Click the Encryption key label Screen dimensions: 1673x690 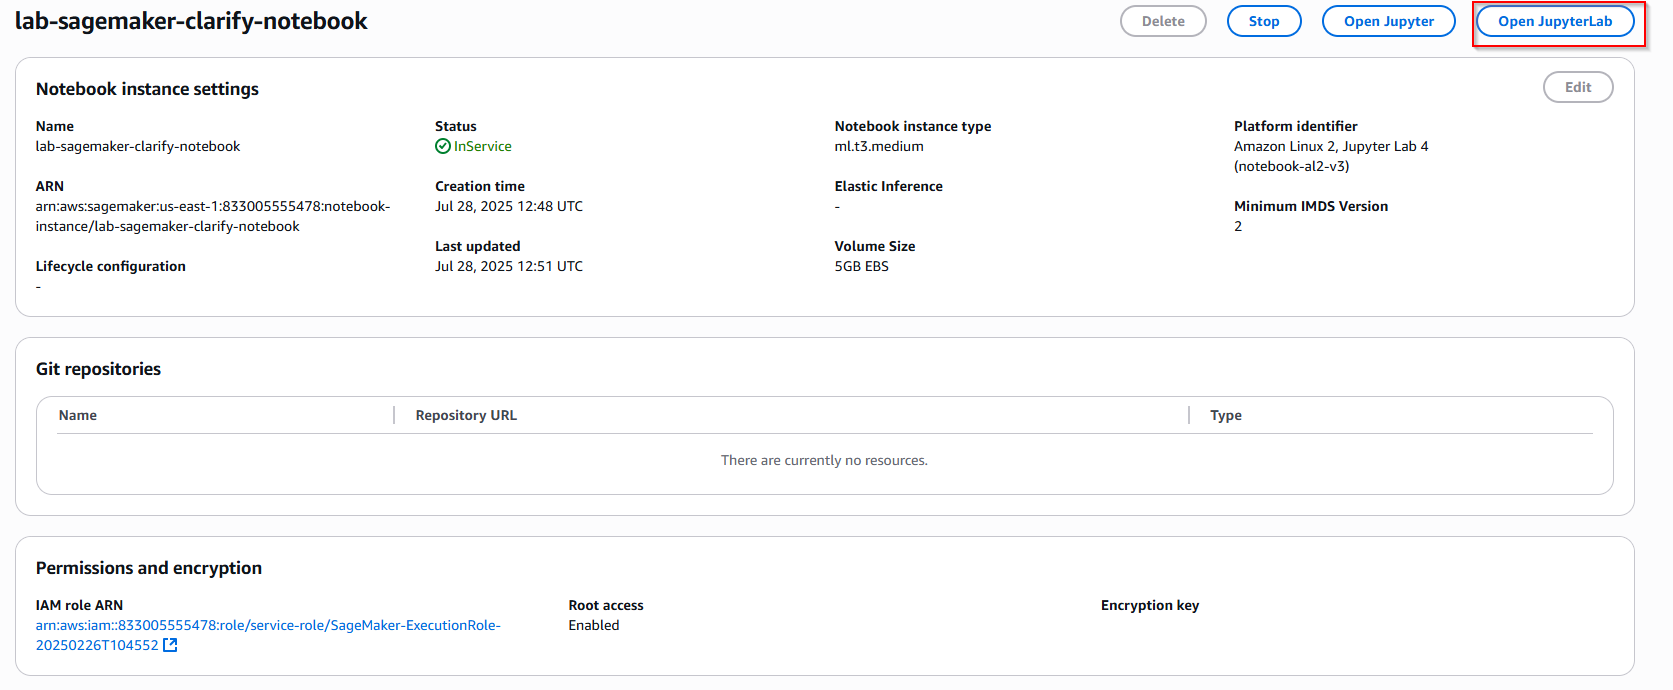(x=1150, y=605)
